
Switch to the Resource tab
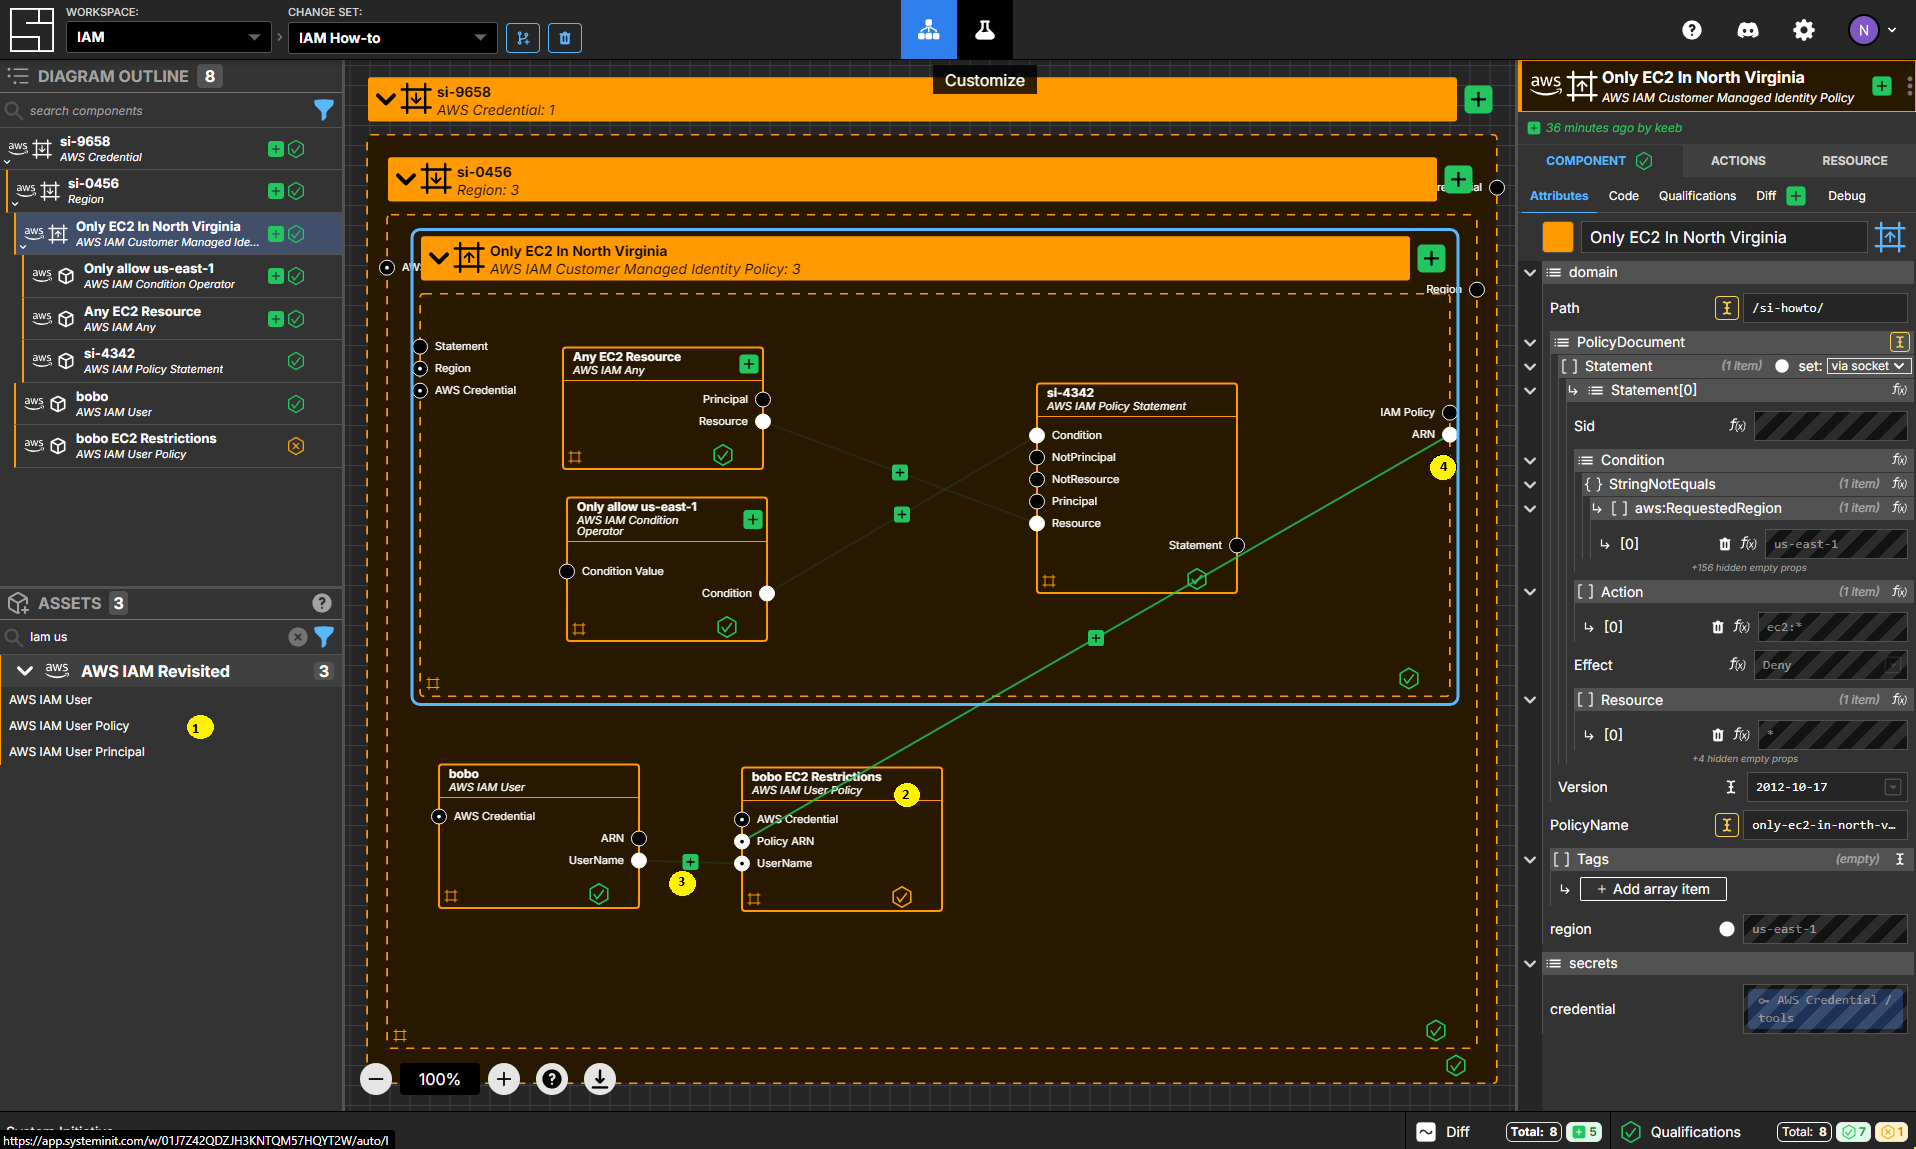(x=1854, y=160)
